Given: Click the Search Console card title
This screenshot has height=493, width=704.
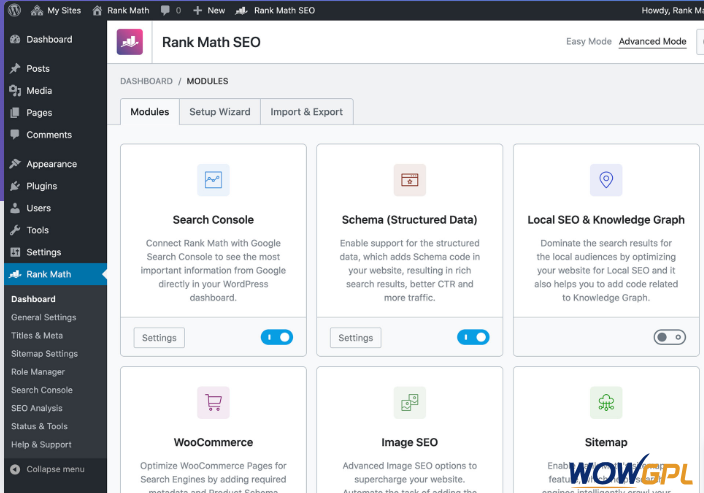Looking at the screenshot, I should (x=213, y=220).
